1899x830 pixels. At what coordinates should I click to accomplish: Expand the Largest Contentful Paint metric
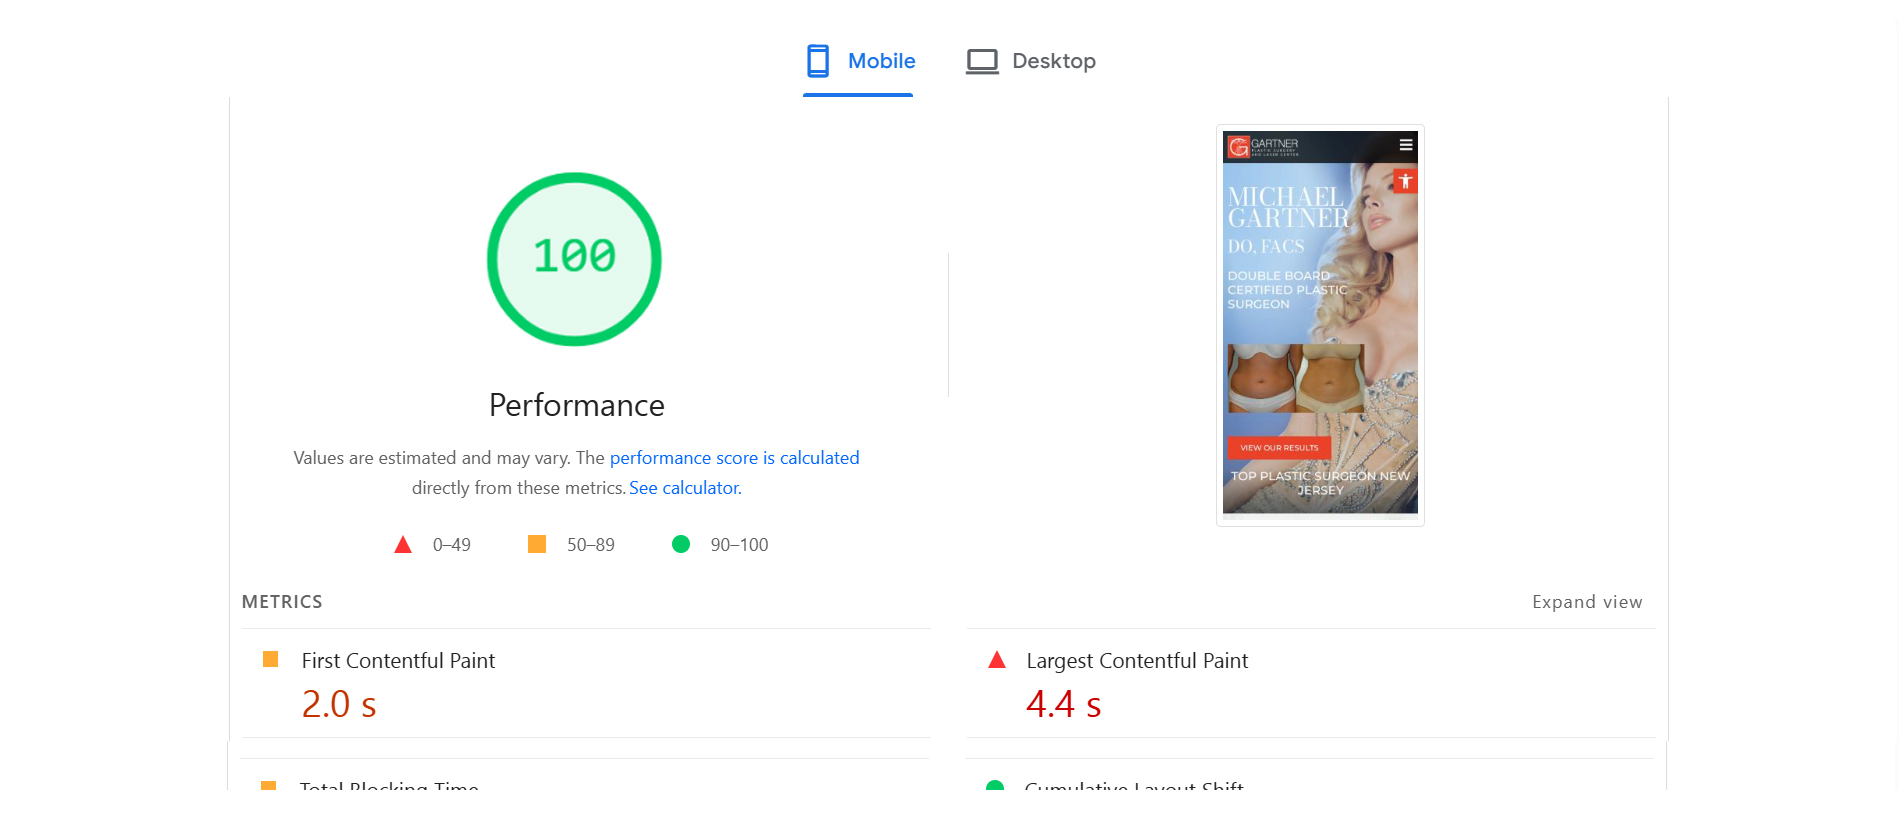point(1136,661)
